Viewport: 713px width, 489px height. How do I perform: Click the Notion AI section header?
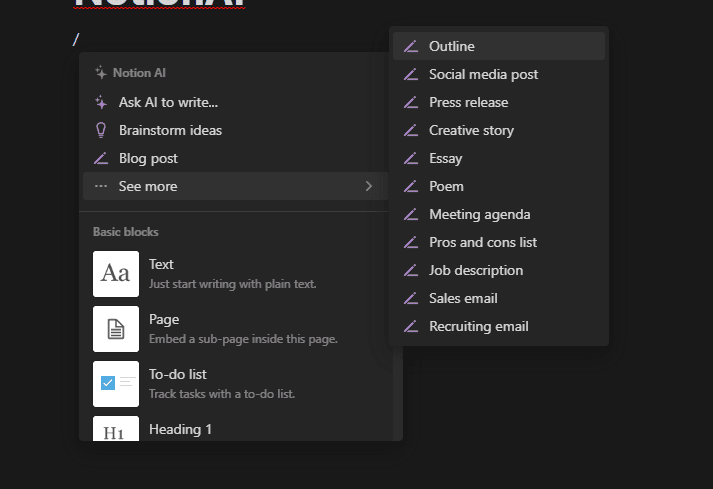point(130,73)
